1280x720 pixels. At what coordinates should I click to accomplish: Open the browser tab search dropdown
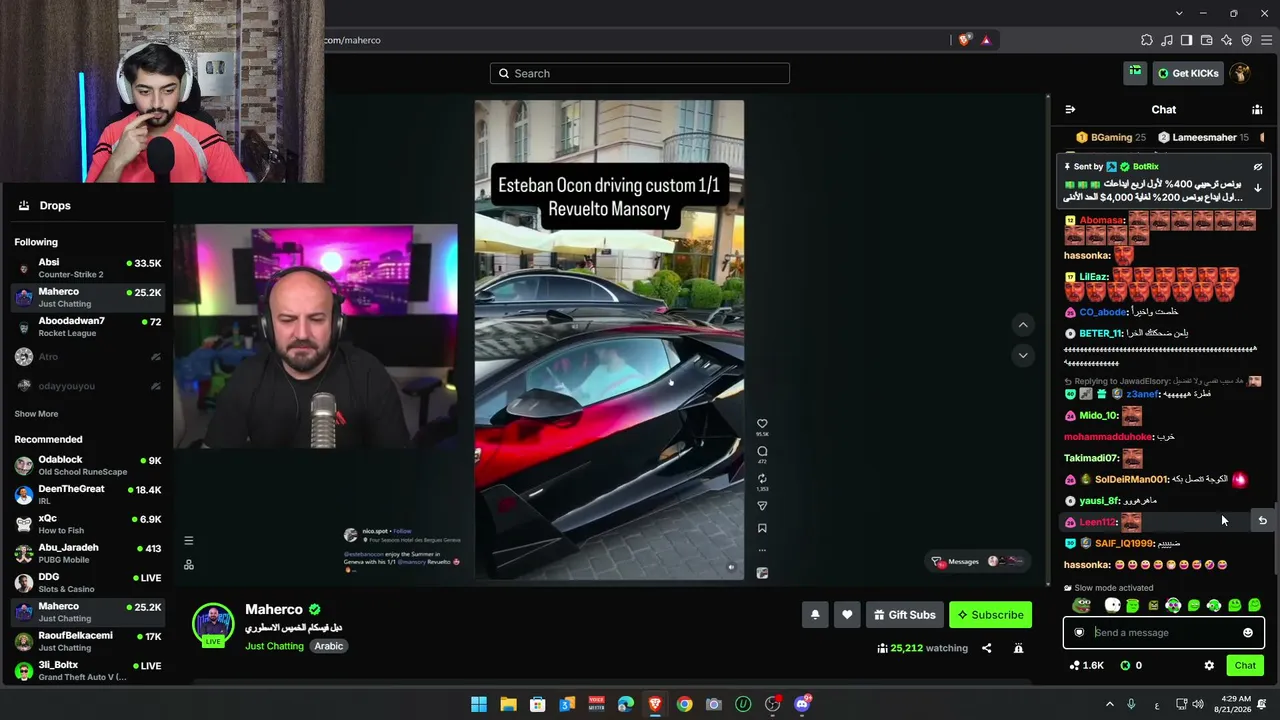click(1179, 13)
